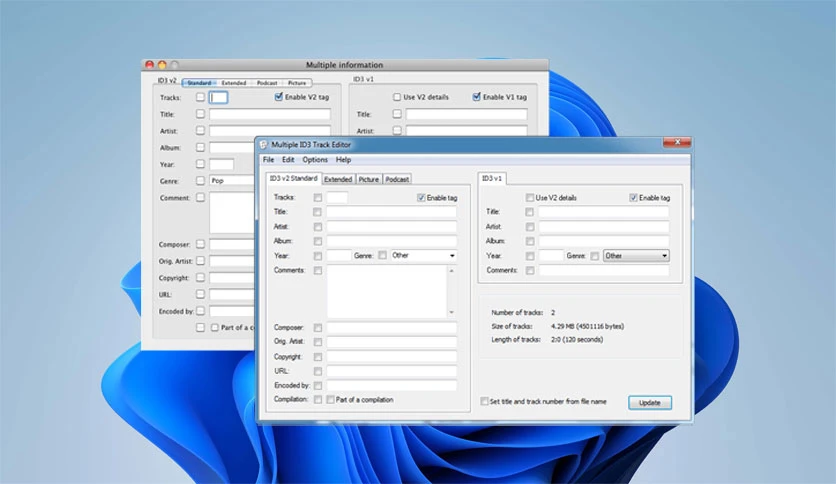This screenshot has width=836, height=484.
Task: Click the Update button
Action: [649, 402]
